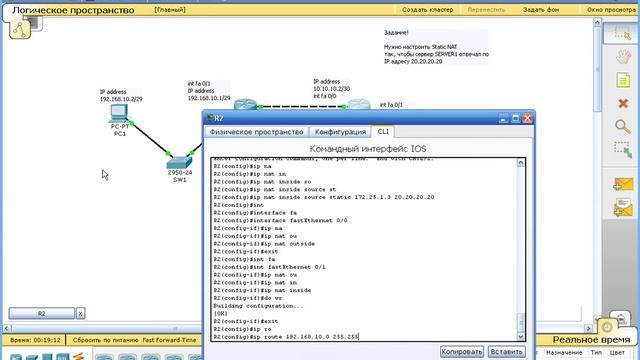Click the Realtime mode label
This screenshot has height=360, width=640.
[591, 340]
